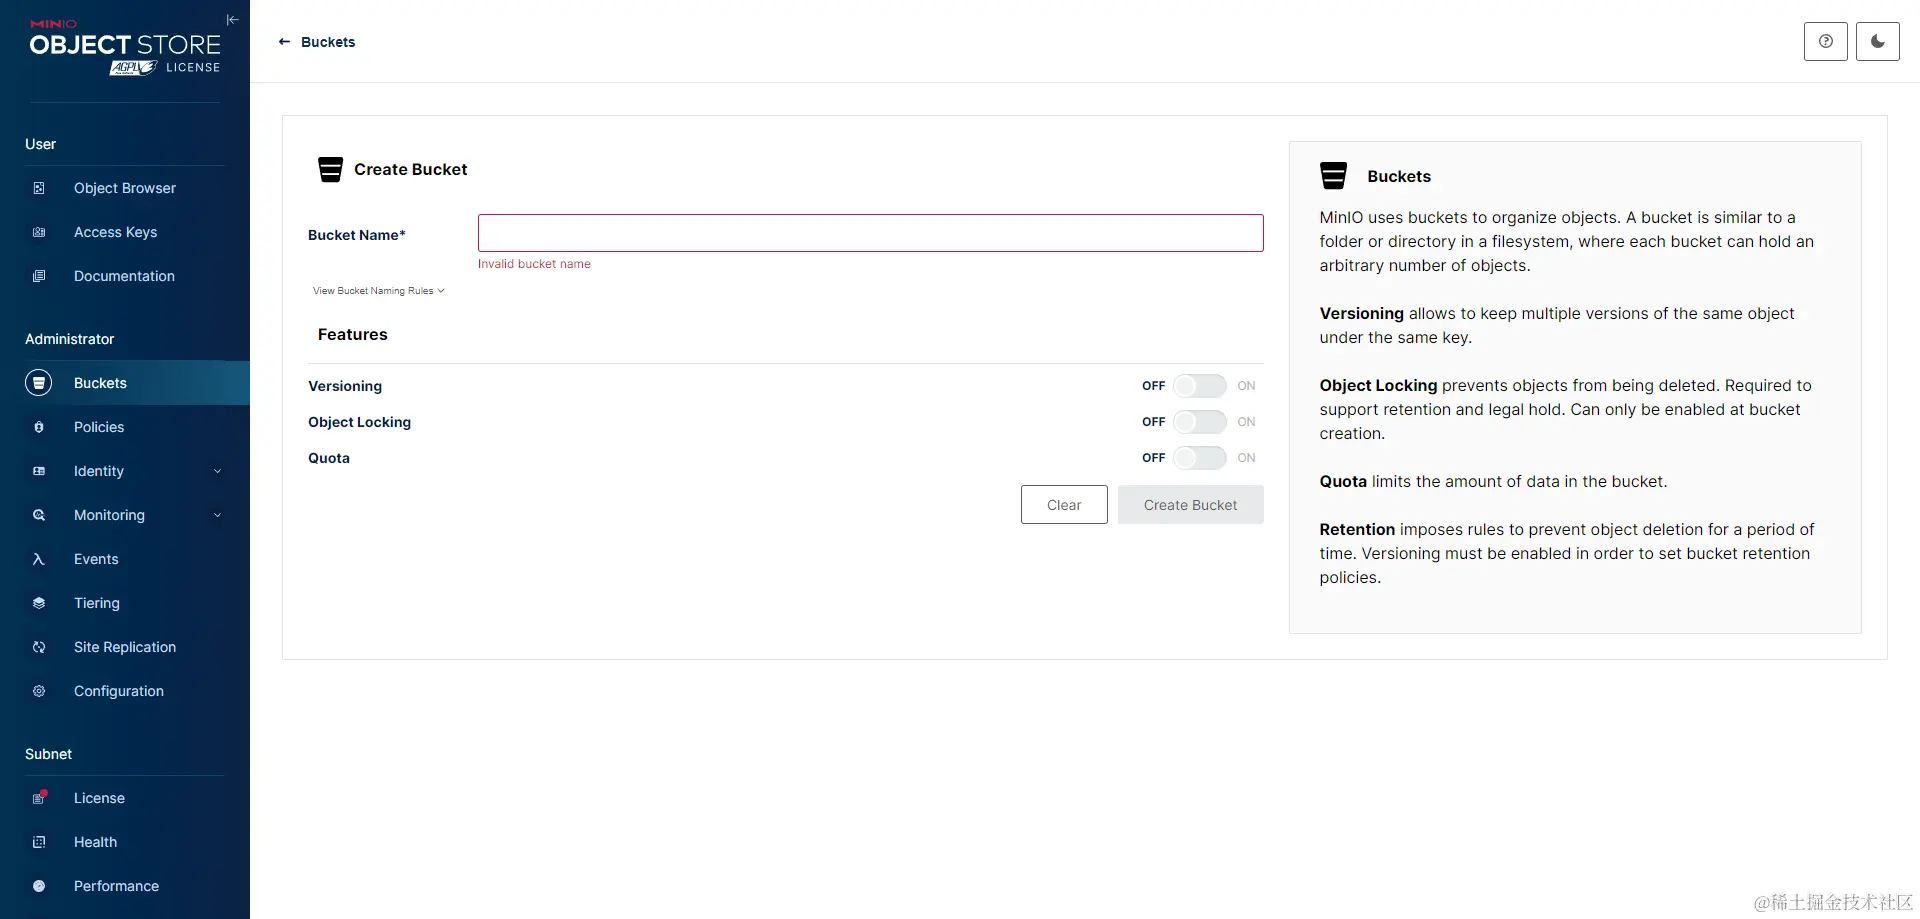Click the Buckets help panel bucket icon
This screenshot has width=1920, height=919.
1333,176
